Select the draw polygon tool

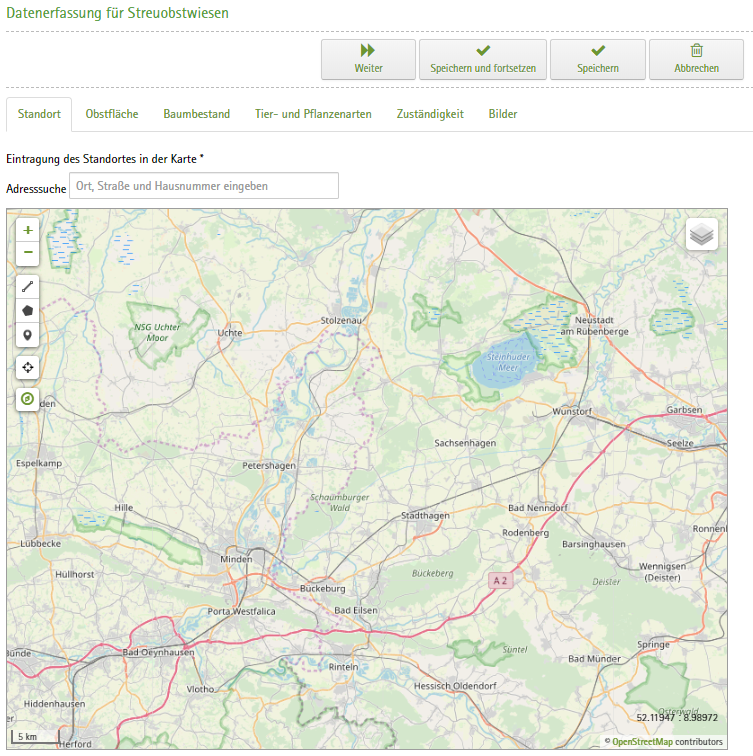point(28,310)
